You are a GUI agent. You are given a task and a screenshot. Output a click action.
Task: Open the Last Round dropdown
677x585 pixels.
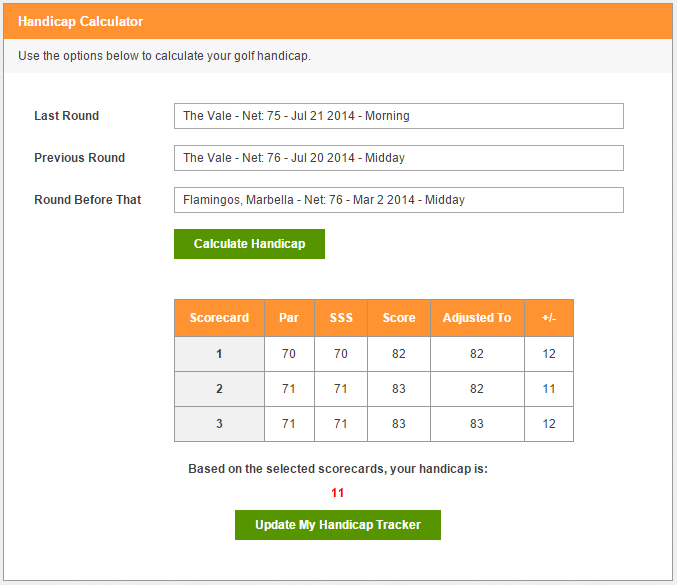[398, 116]
